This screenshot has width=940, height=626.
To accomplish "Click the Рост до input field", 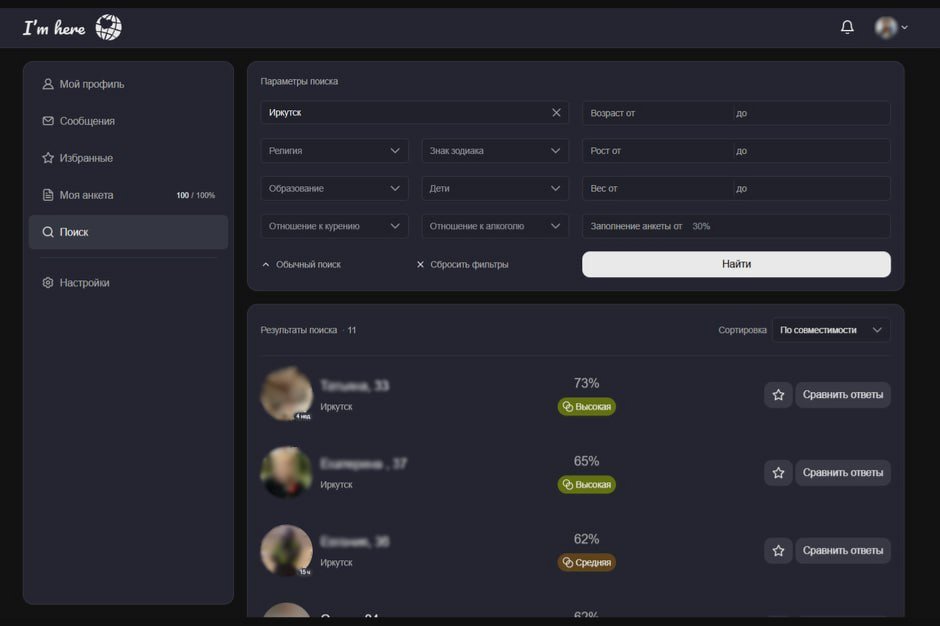I will 812,151.
